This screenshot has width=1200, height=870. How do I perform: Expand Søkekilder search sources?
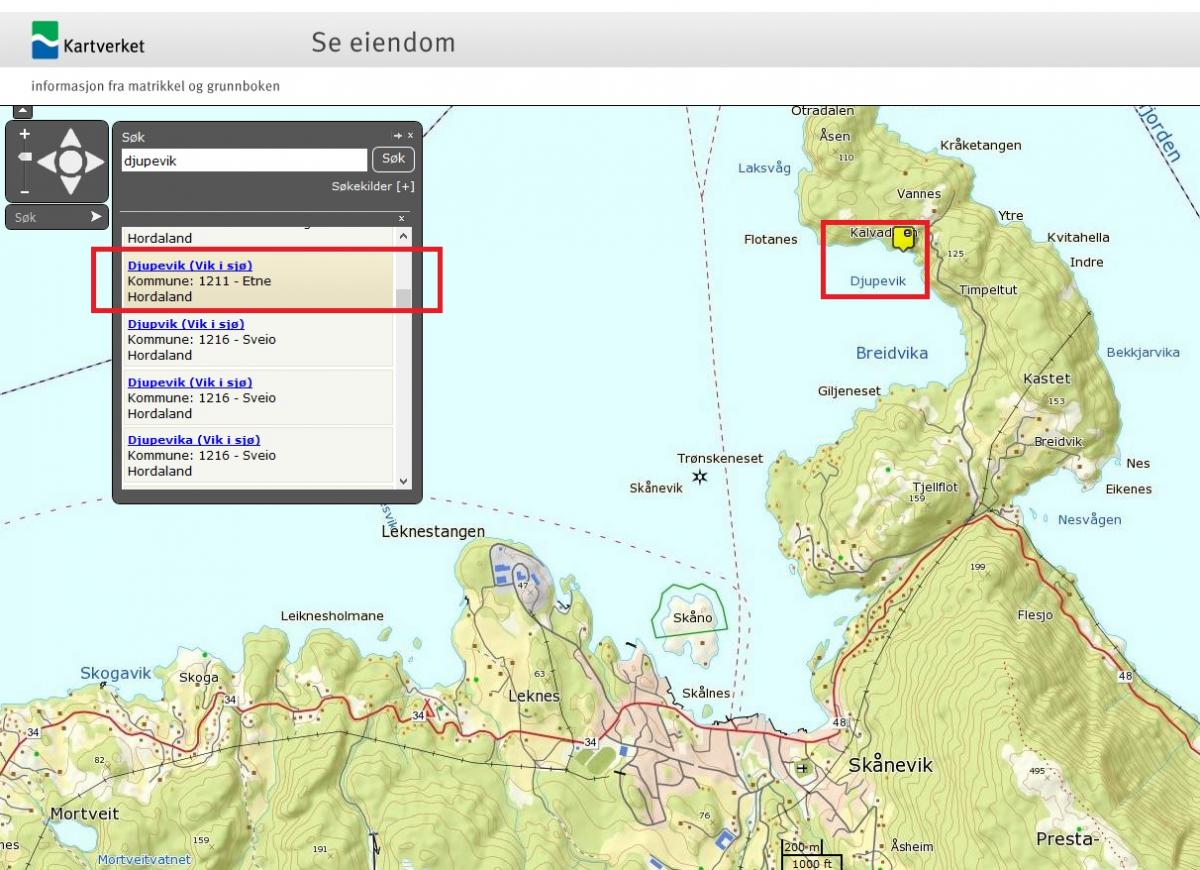coord(373,186)
